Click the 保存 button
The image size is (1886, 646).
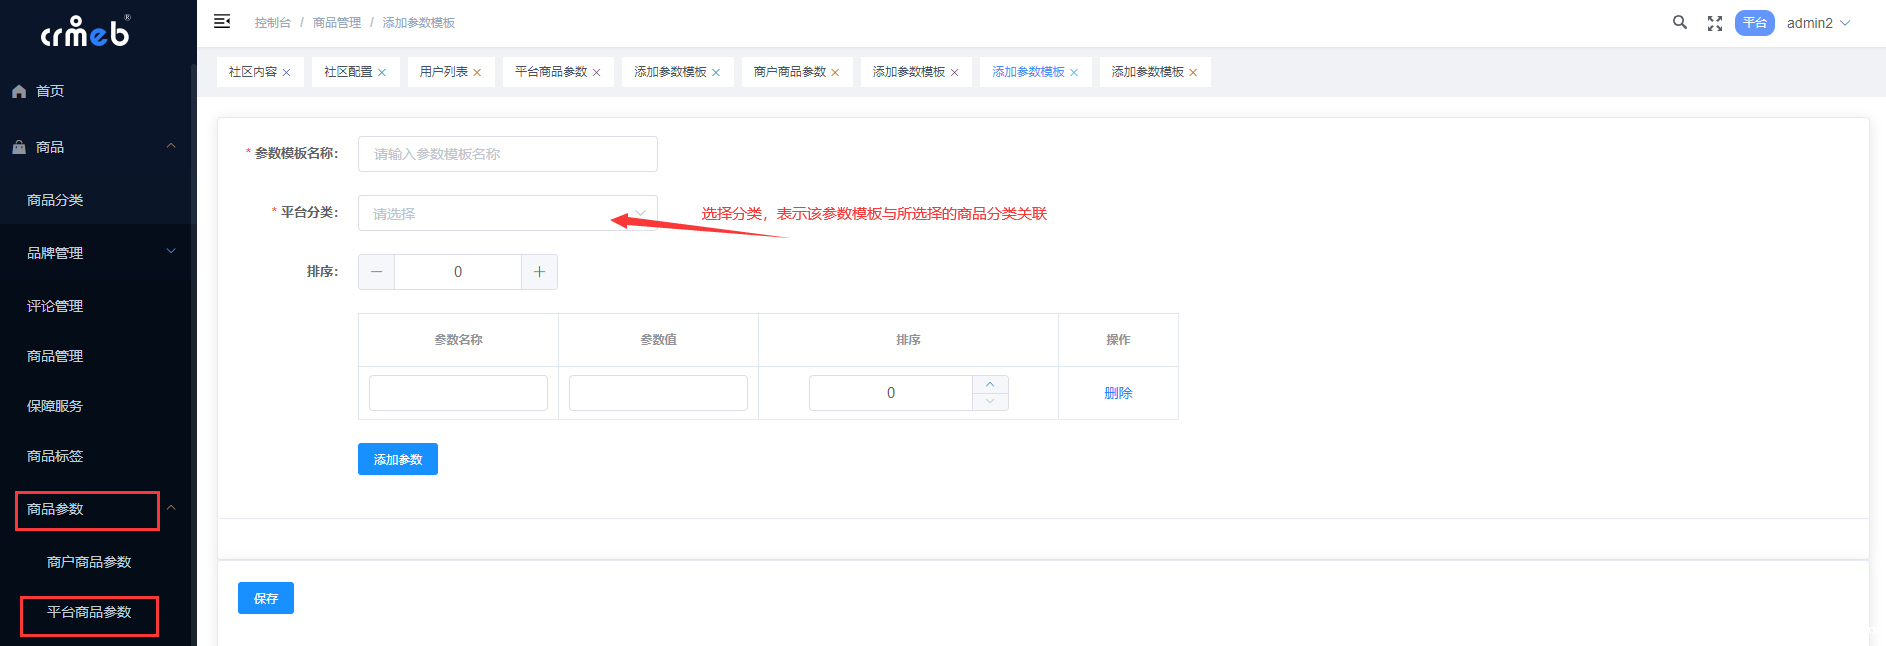click(266, 598)
